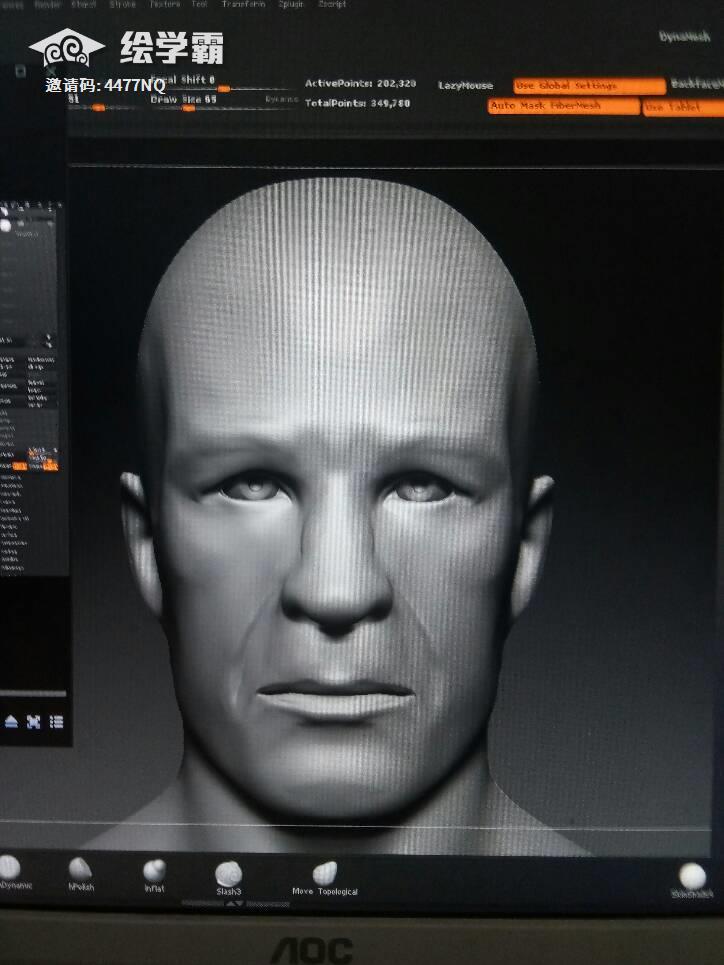Click the TotalPoints count readout
This screenshot has height=965, width=724.
coord(357,103)
